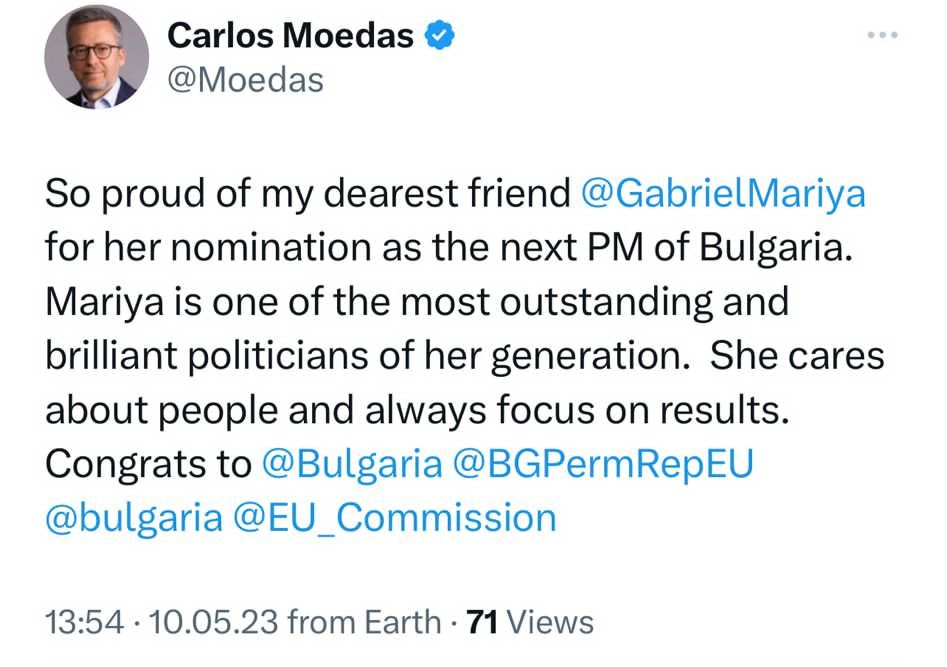Visit the @GabrielMariya mention
947x667 pixels.
point(723,194)
